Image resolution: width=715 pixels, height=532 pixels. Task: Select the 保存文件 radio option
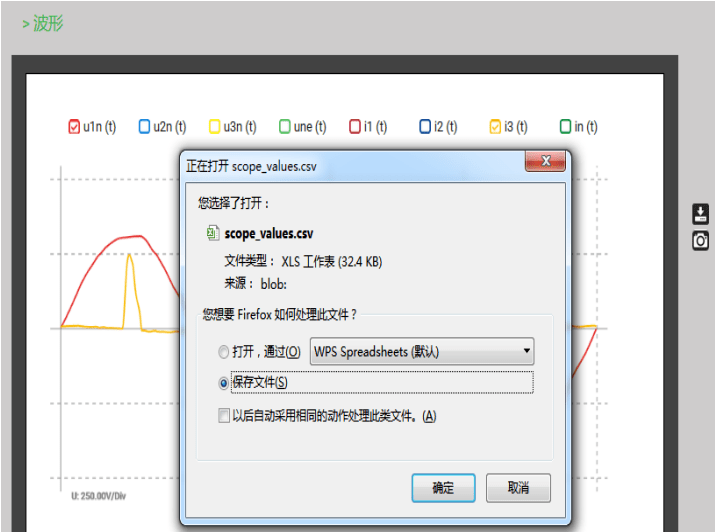pos(223,383)
